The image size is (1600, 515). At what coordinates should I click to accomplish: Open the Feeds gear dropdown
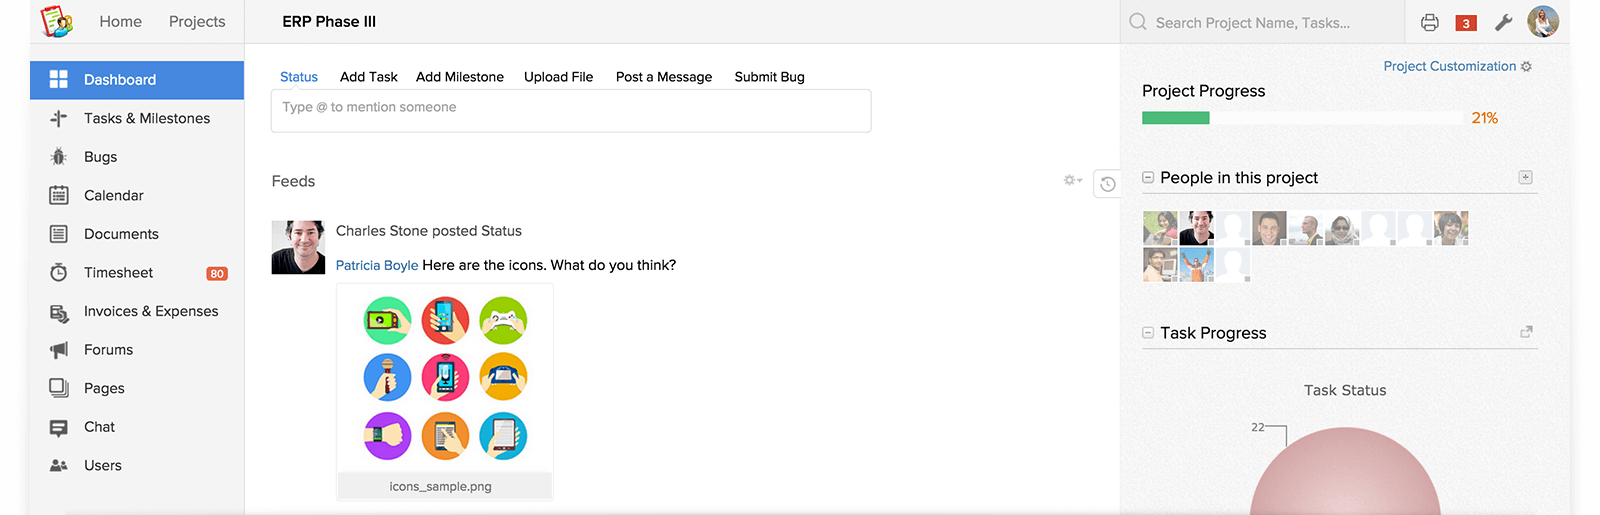coord(1073,180)
